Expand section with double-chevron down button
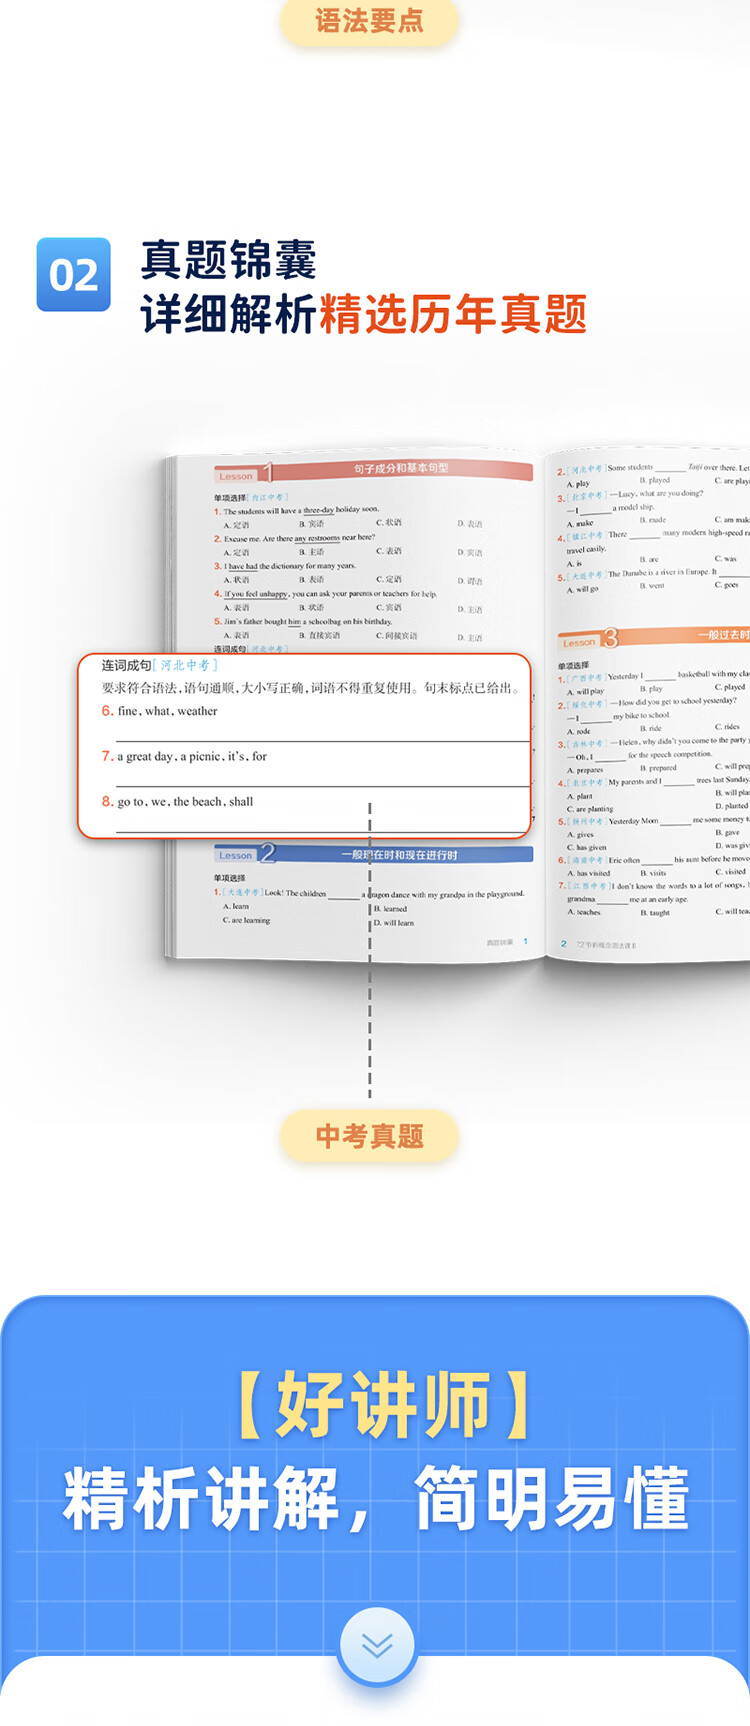The height and width of the screenshot is (1726, 750). tap(376, 1645)
